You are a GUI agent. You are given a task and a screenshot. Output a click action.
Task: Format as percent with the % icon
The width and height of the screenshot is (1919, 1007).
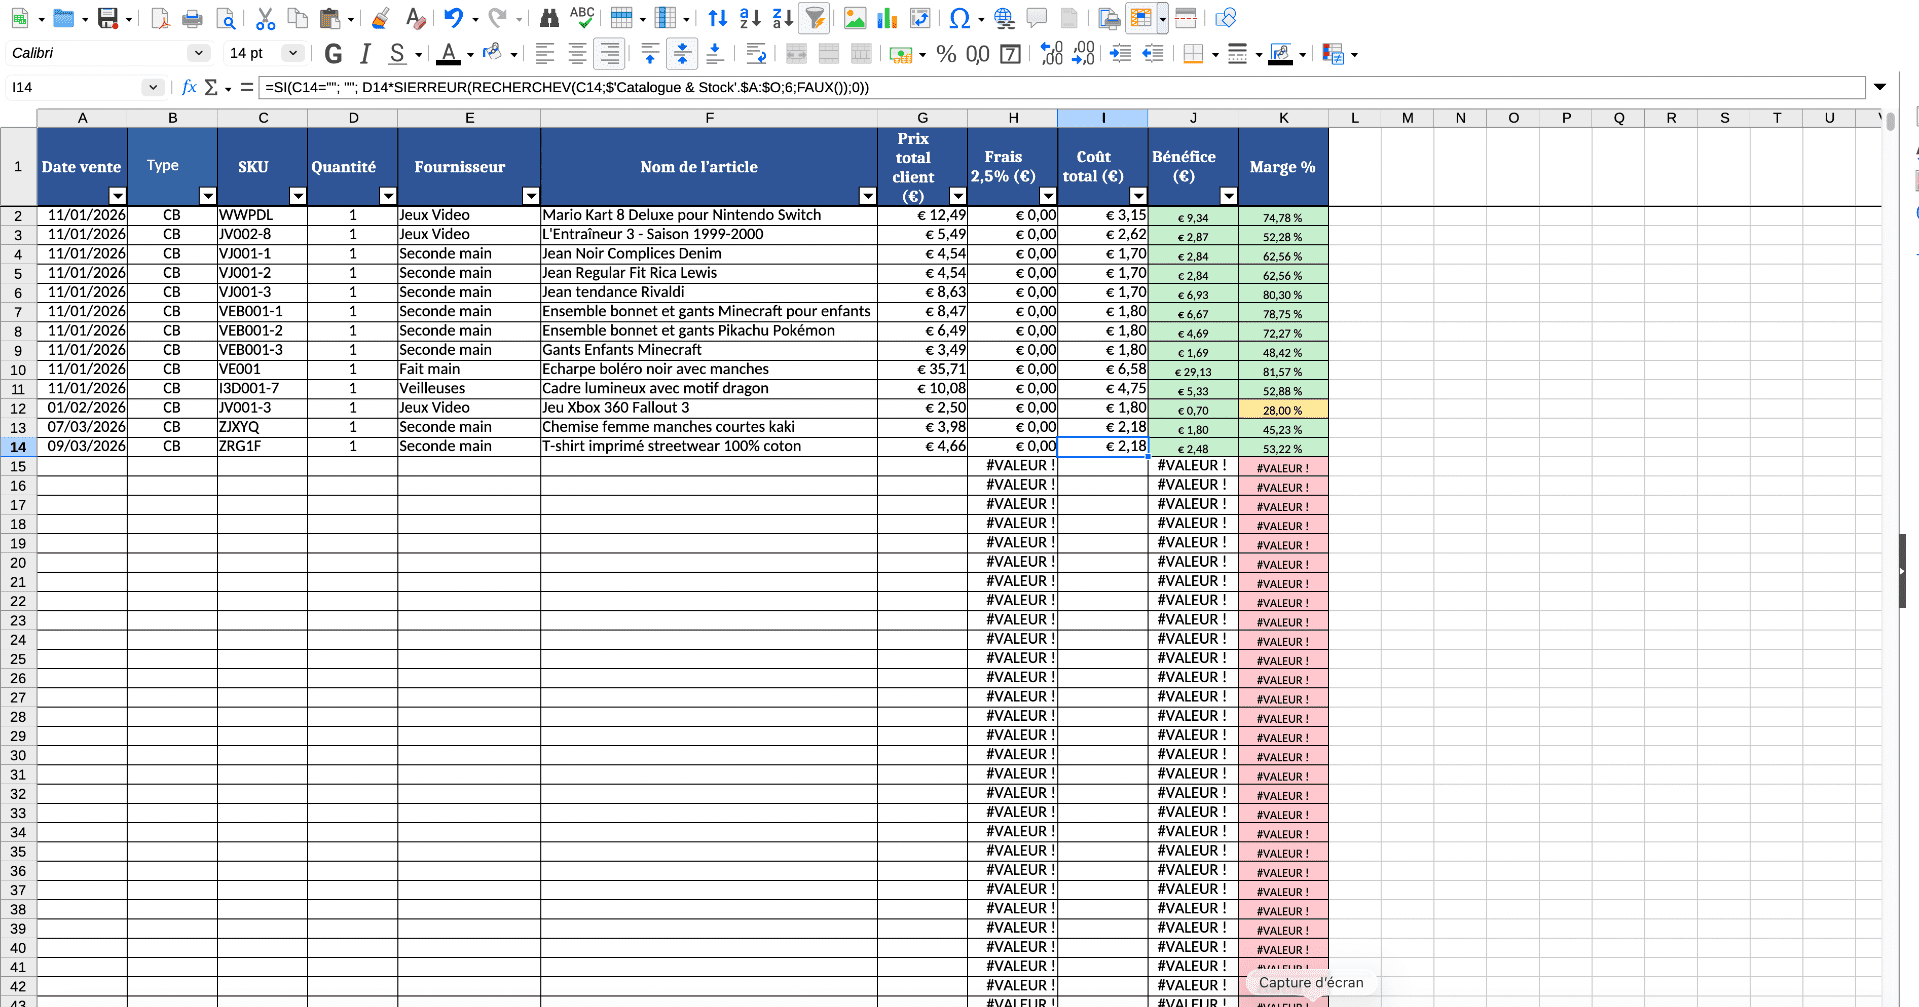point(946,54)
